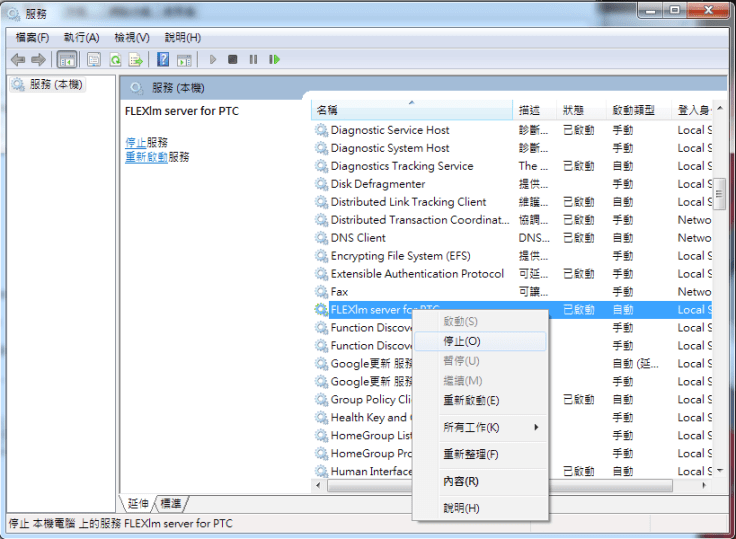
Task: Open the 檔案(F) menu
Action: tap(32, 37)
